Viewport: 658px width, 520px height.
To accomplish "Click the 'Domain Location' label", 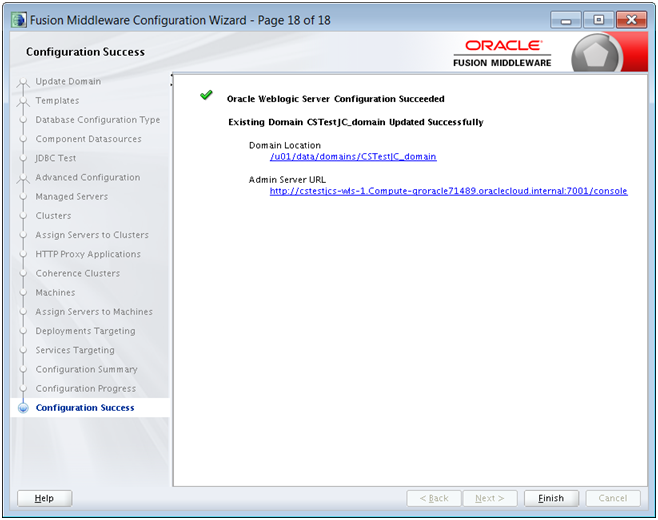I will [285, 145].
